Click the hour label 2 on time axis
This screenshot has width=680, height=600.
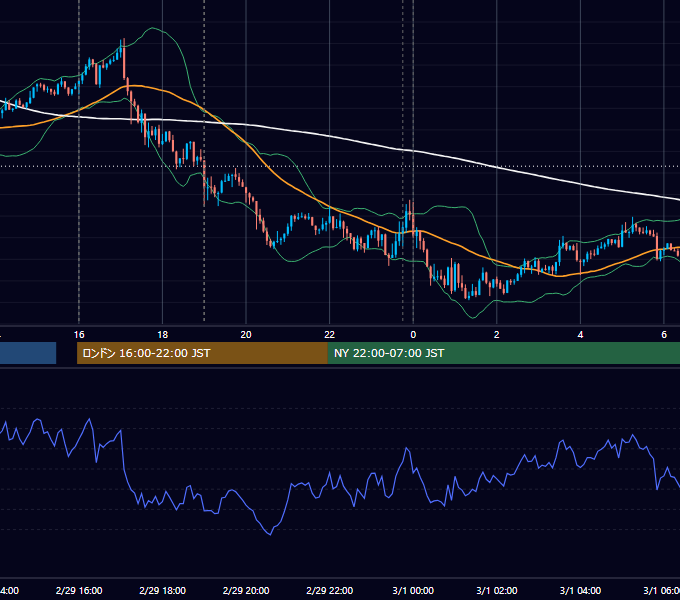coord(497,335)
